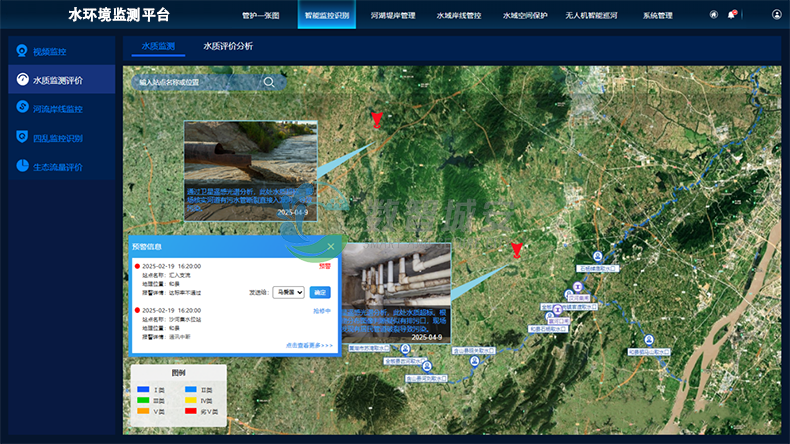790x444 pixels.
Task: Expand the 发送给 recipient dropdown
Action: click(x=288, y=293)
